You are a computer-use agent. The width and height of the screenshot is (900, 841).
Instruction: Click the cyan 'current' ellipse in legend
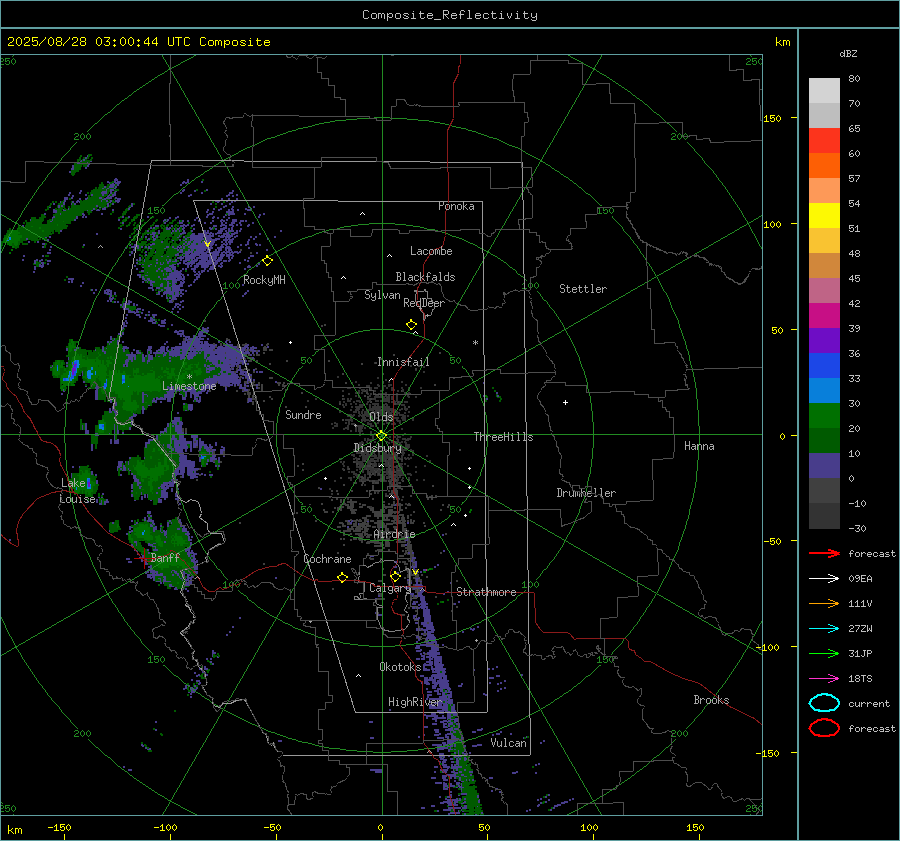824,703
